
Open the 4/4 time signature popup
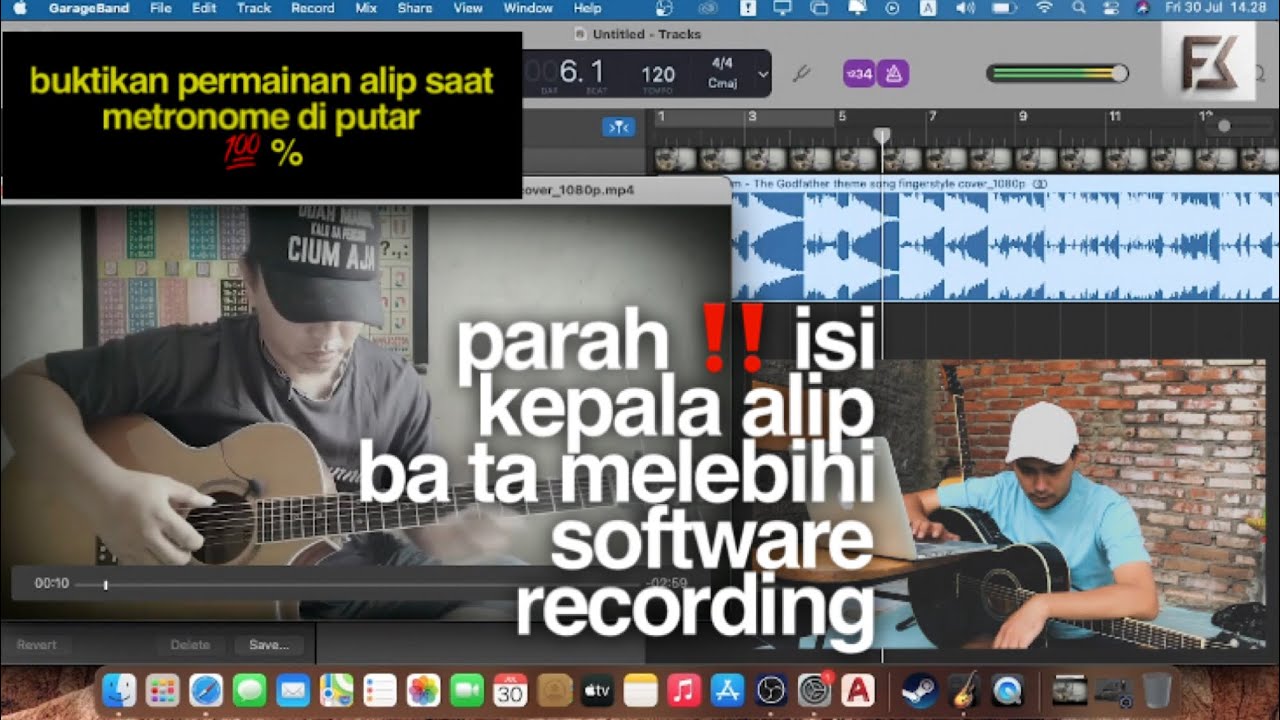[722, 63]
